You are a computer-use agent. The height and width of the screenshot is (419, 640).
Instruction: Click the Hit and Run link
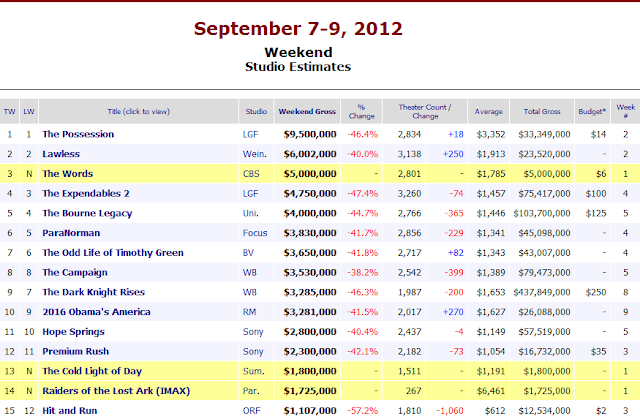[69, 409]
